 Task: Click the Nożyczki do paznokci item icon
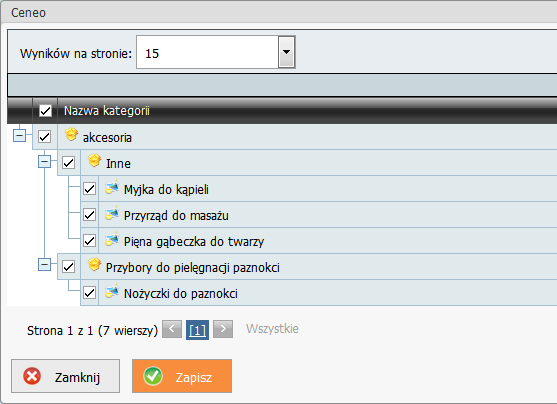[112, 291]
